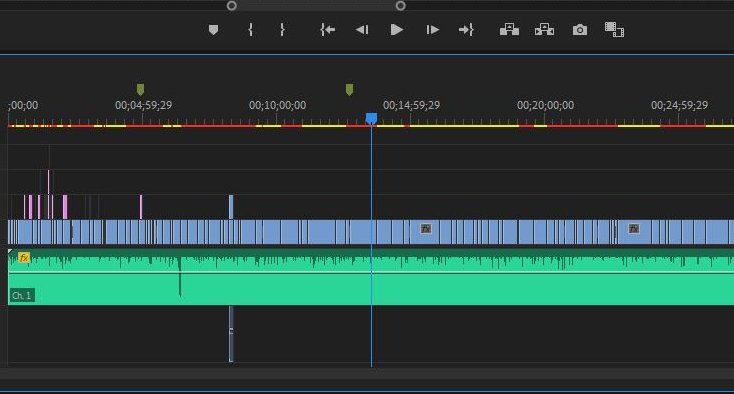Click the fx badge on the video clip near 00;14;59;29
The image size is (734, 394).
point(426,228)
